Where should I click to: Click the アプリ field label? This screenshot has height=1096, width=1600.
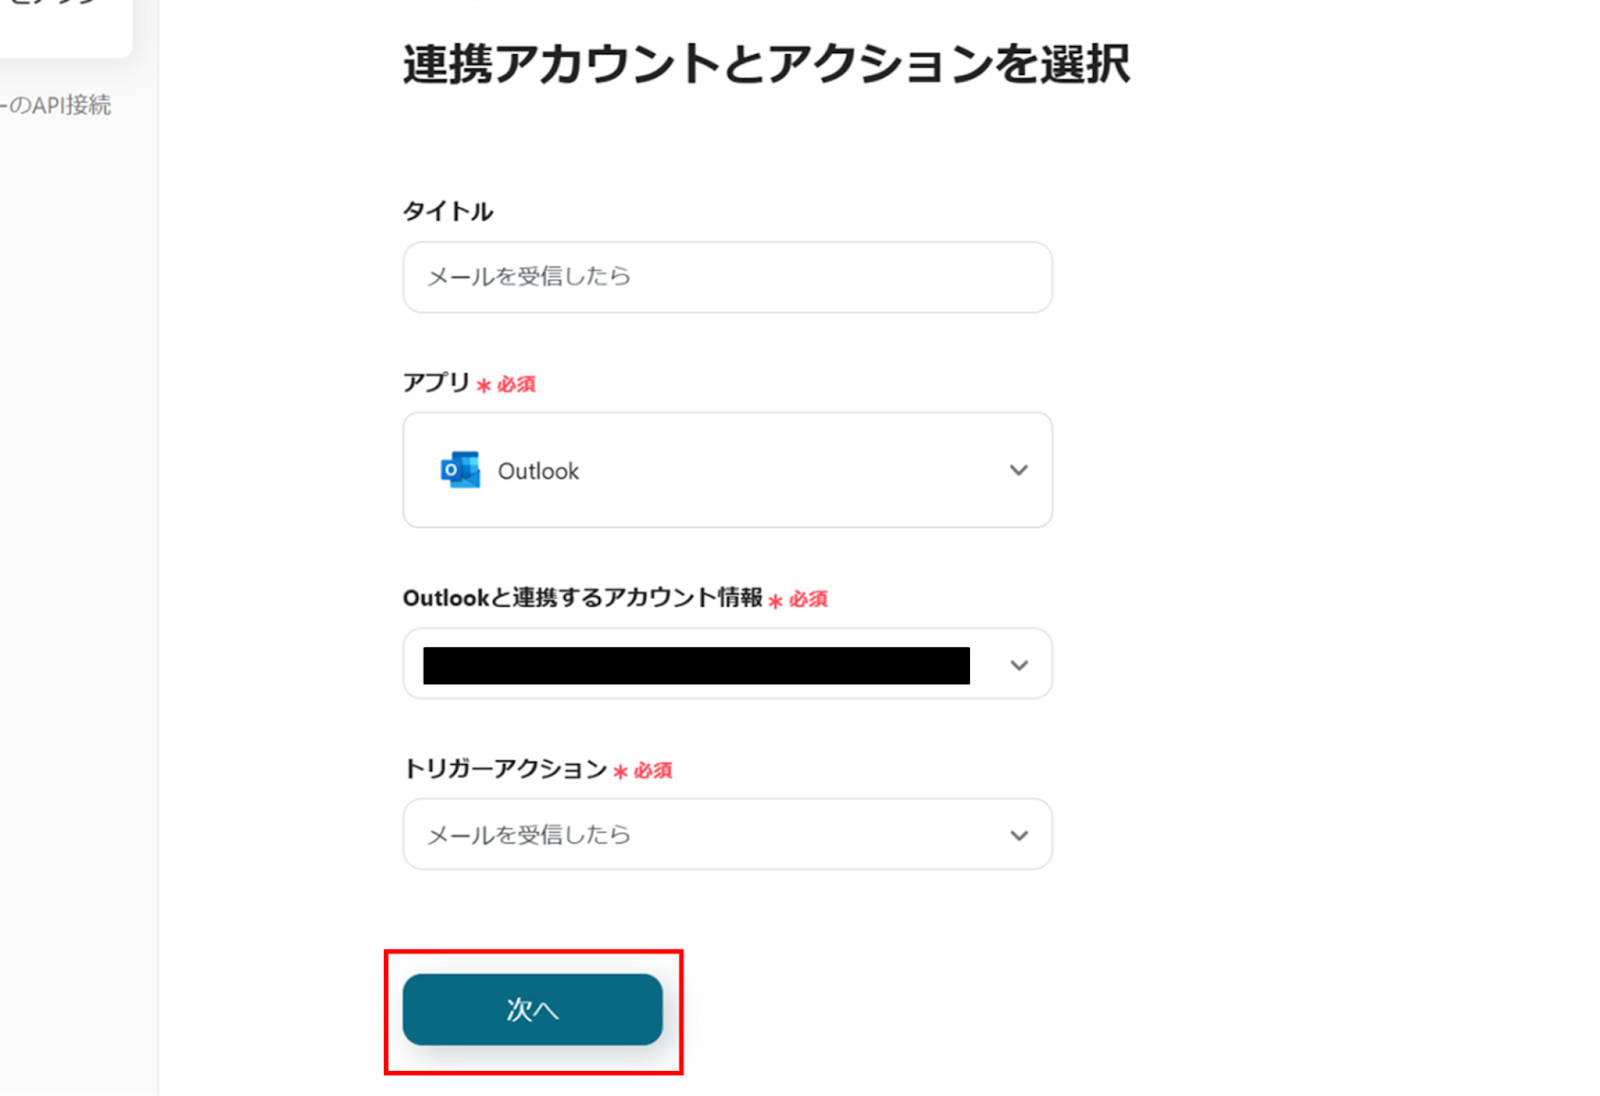(436, 383)
